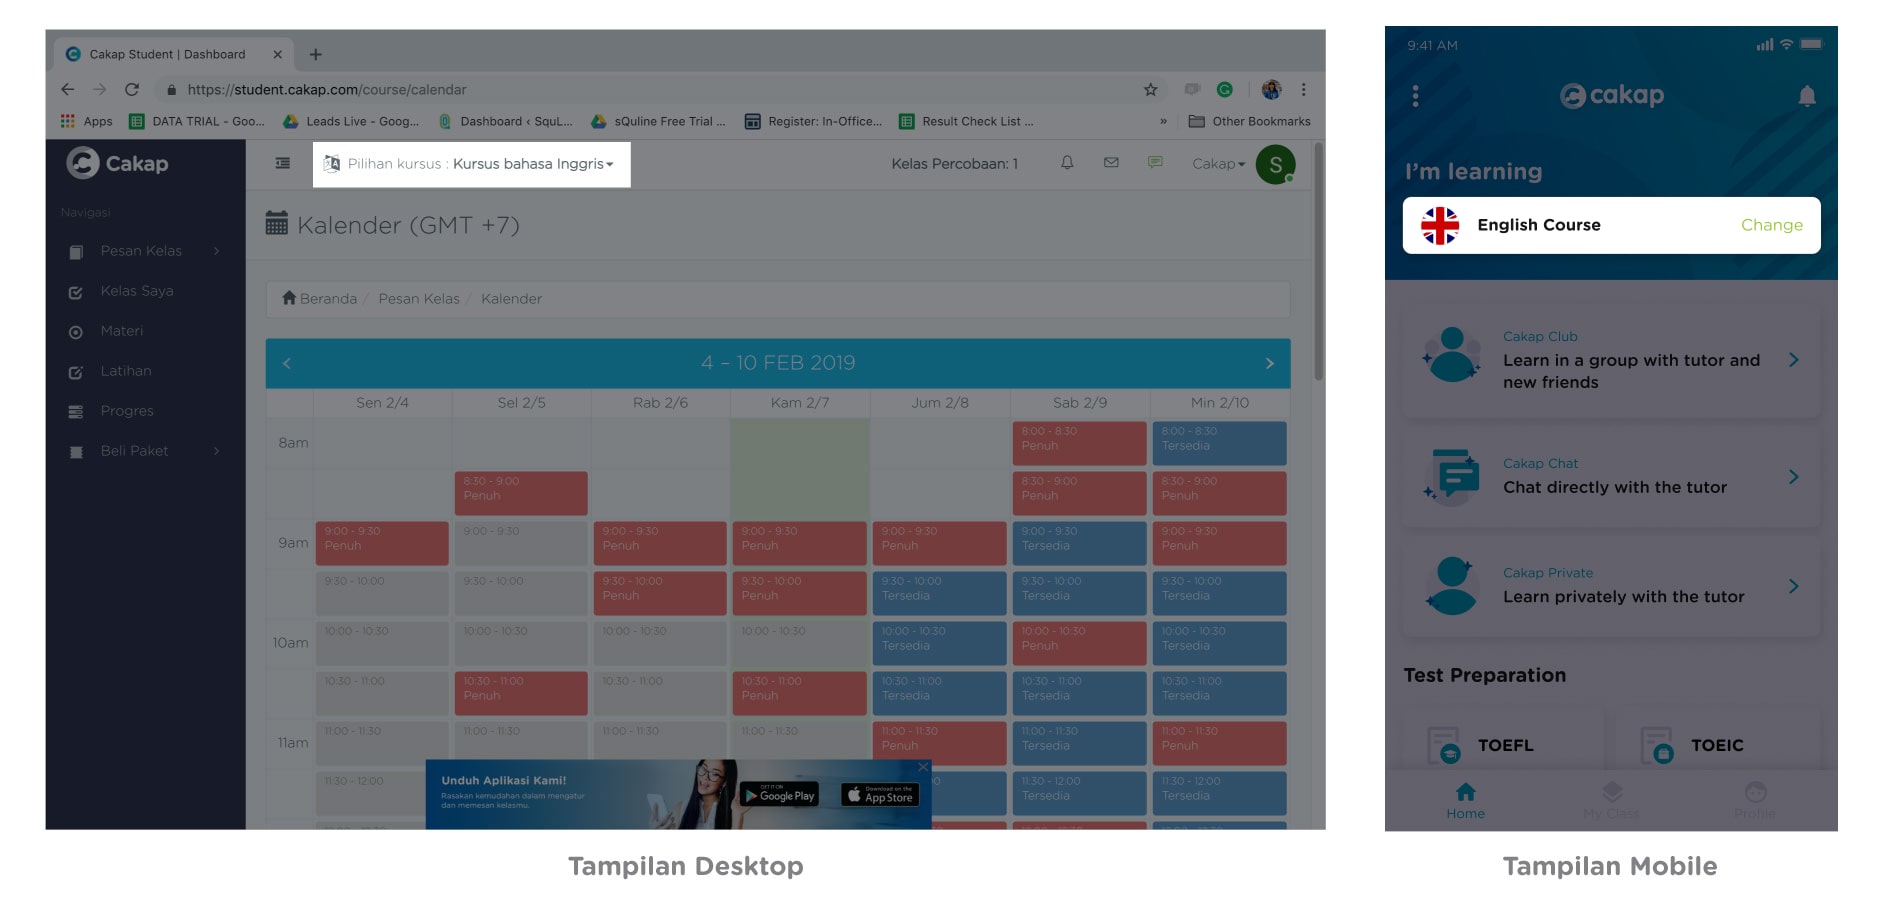This screenshot has height=919, width=1880.
Task: Open the TOEIC test preparation card
Action: (x=1717, y=744)
